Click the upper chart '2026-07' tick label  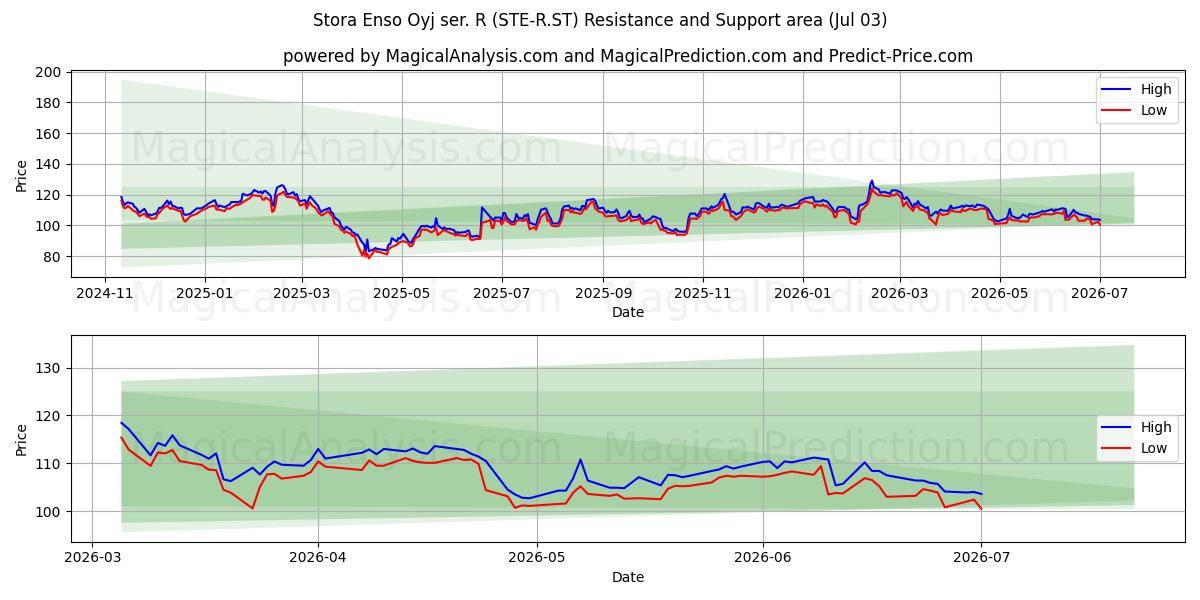[1099, 295]
